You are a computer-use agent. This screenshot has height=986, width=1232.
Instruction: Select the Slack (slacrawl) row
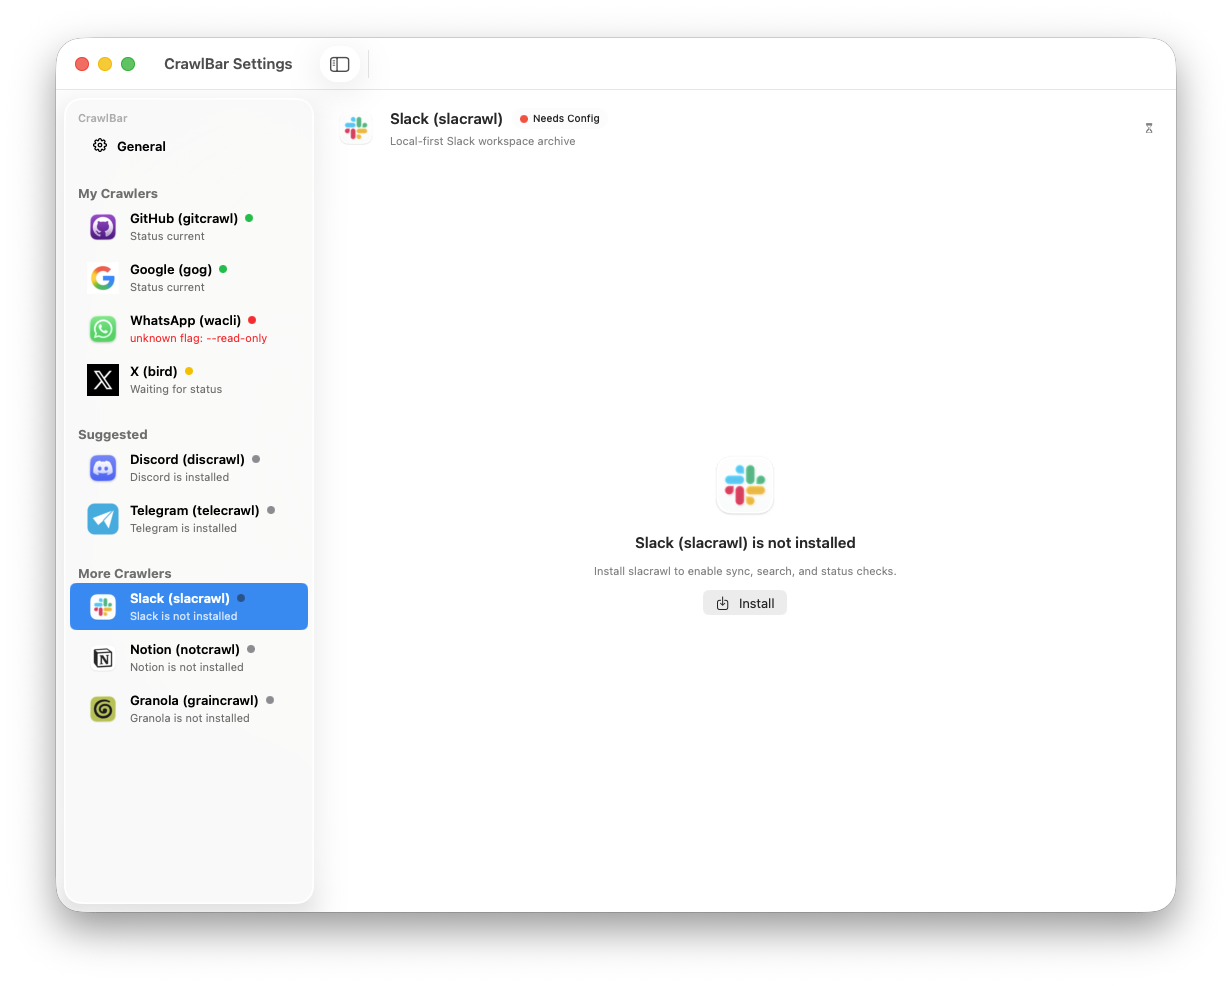click(x=189, y=607)
